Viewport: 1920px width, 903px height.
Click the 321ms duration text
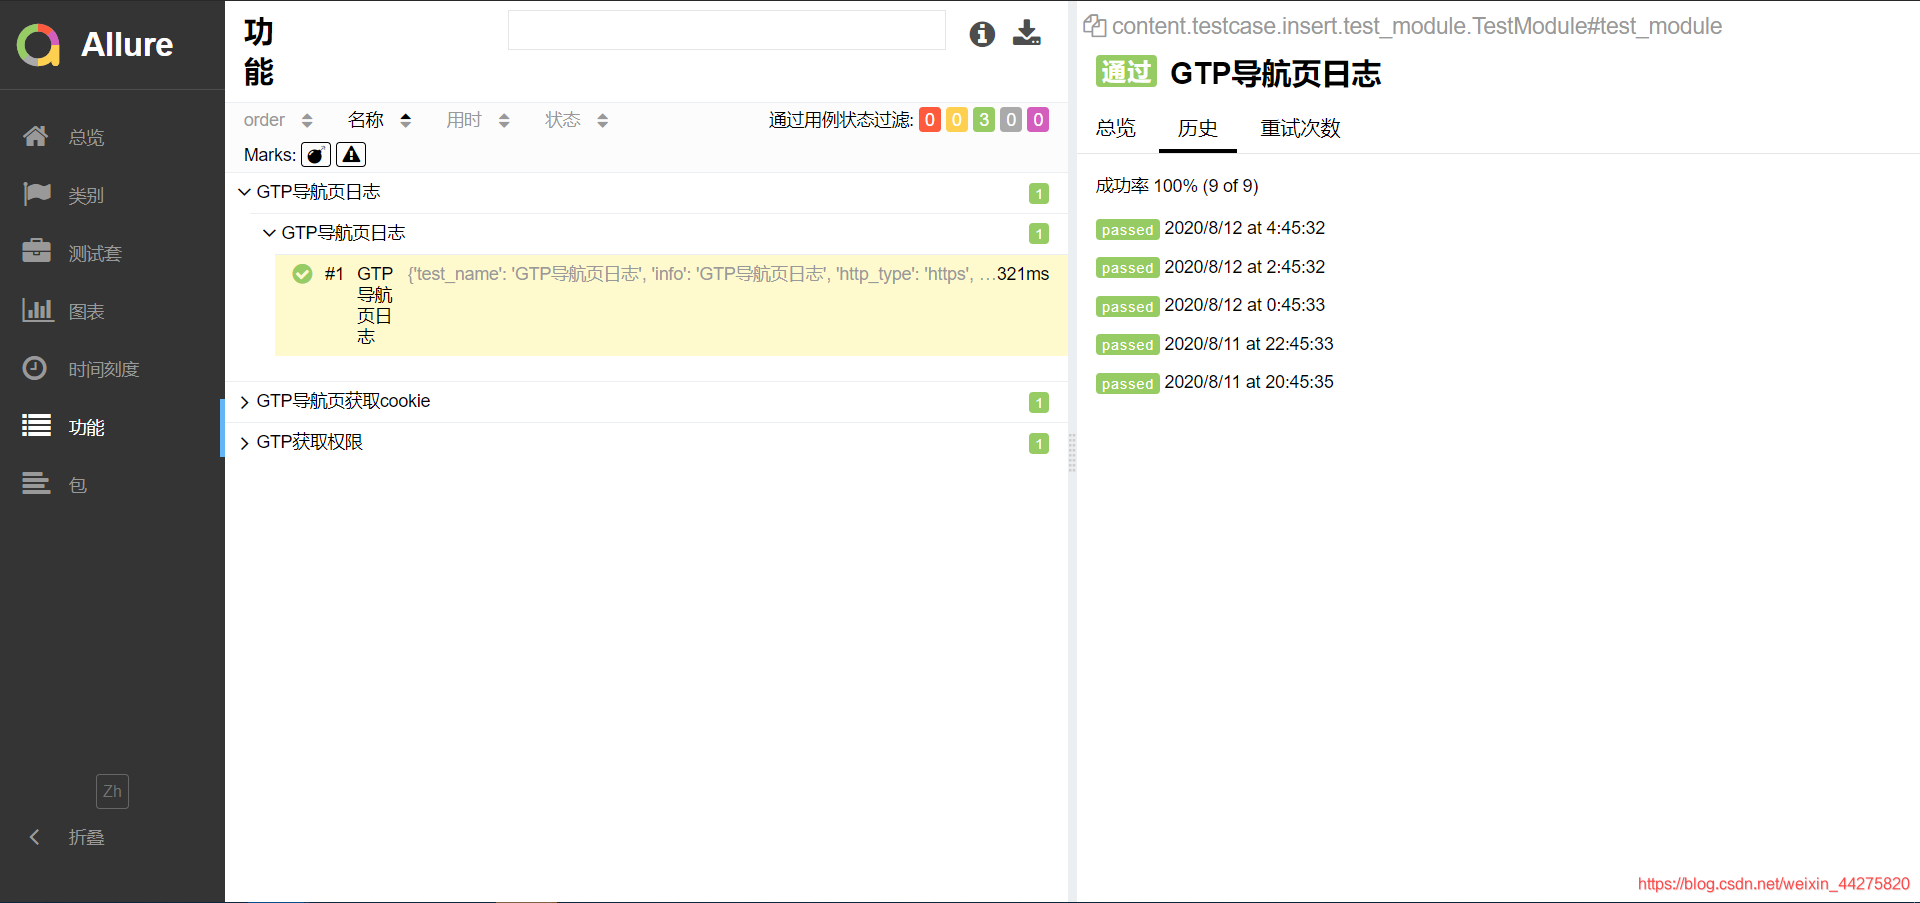[x=1023, y=274]
